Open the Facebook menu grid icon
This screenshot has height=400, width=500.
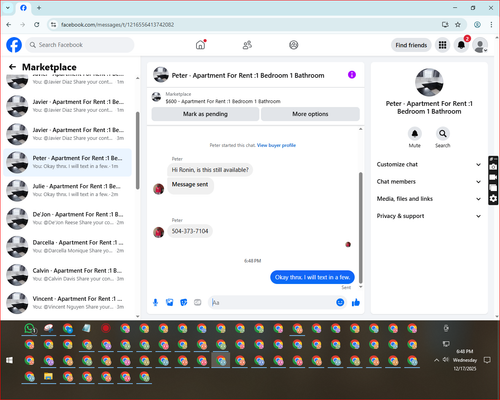(442, 45)
